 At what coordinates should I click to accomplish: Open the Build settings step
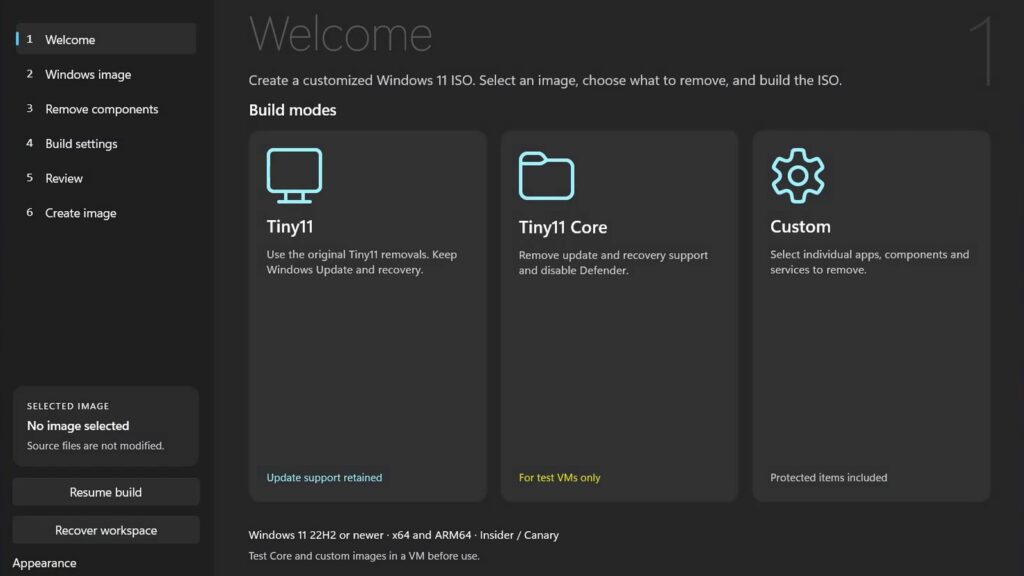pyautogui.click(x=106, y=144)
